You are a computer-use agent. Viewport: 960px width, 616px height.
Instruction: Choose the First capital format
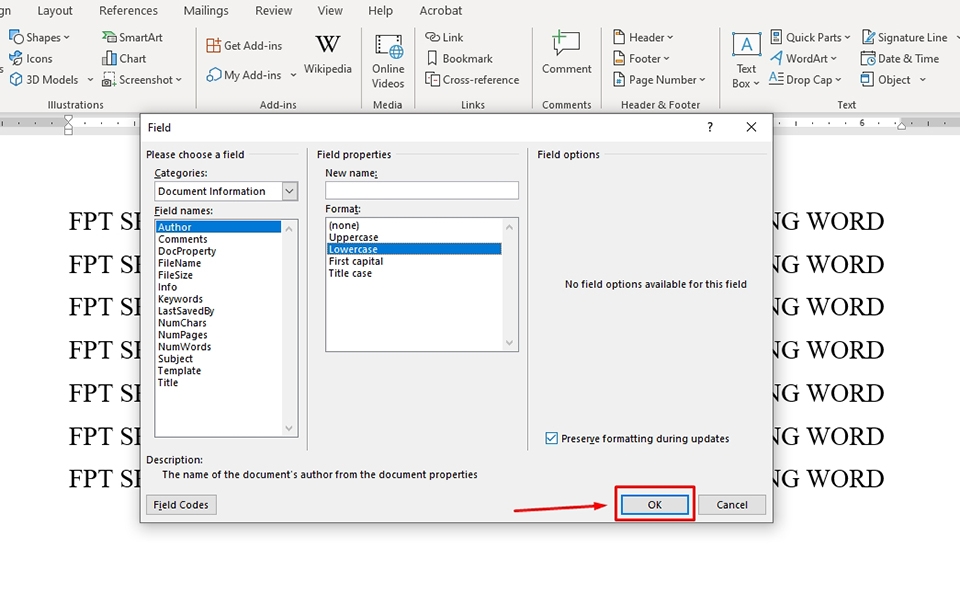pyautogui.click(x=414, y=261)
